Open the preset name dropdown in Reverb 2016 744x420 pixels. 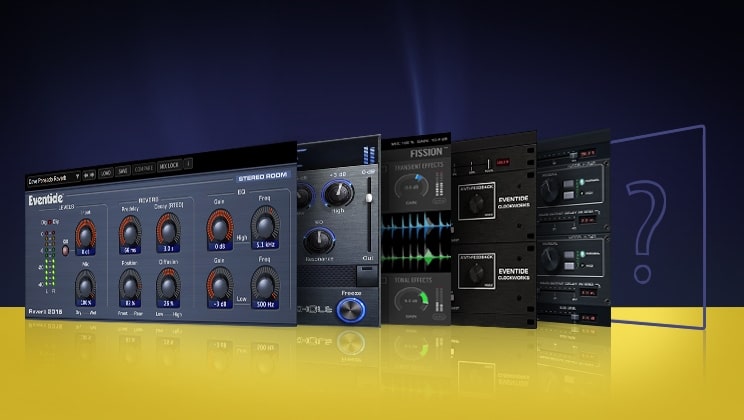(x=54, y=179)
